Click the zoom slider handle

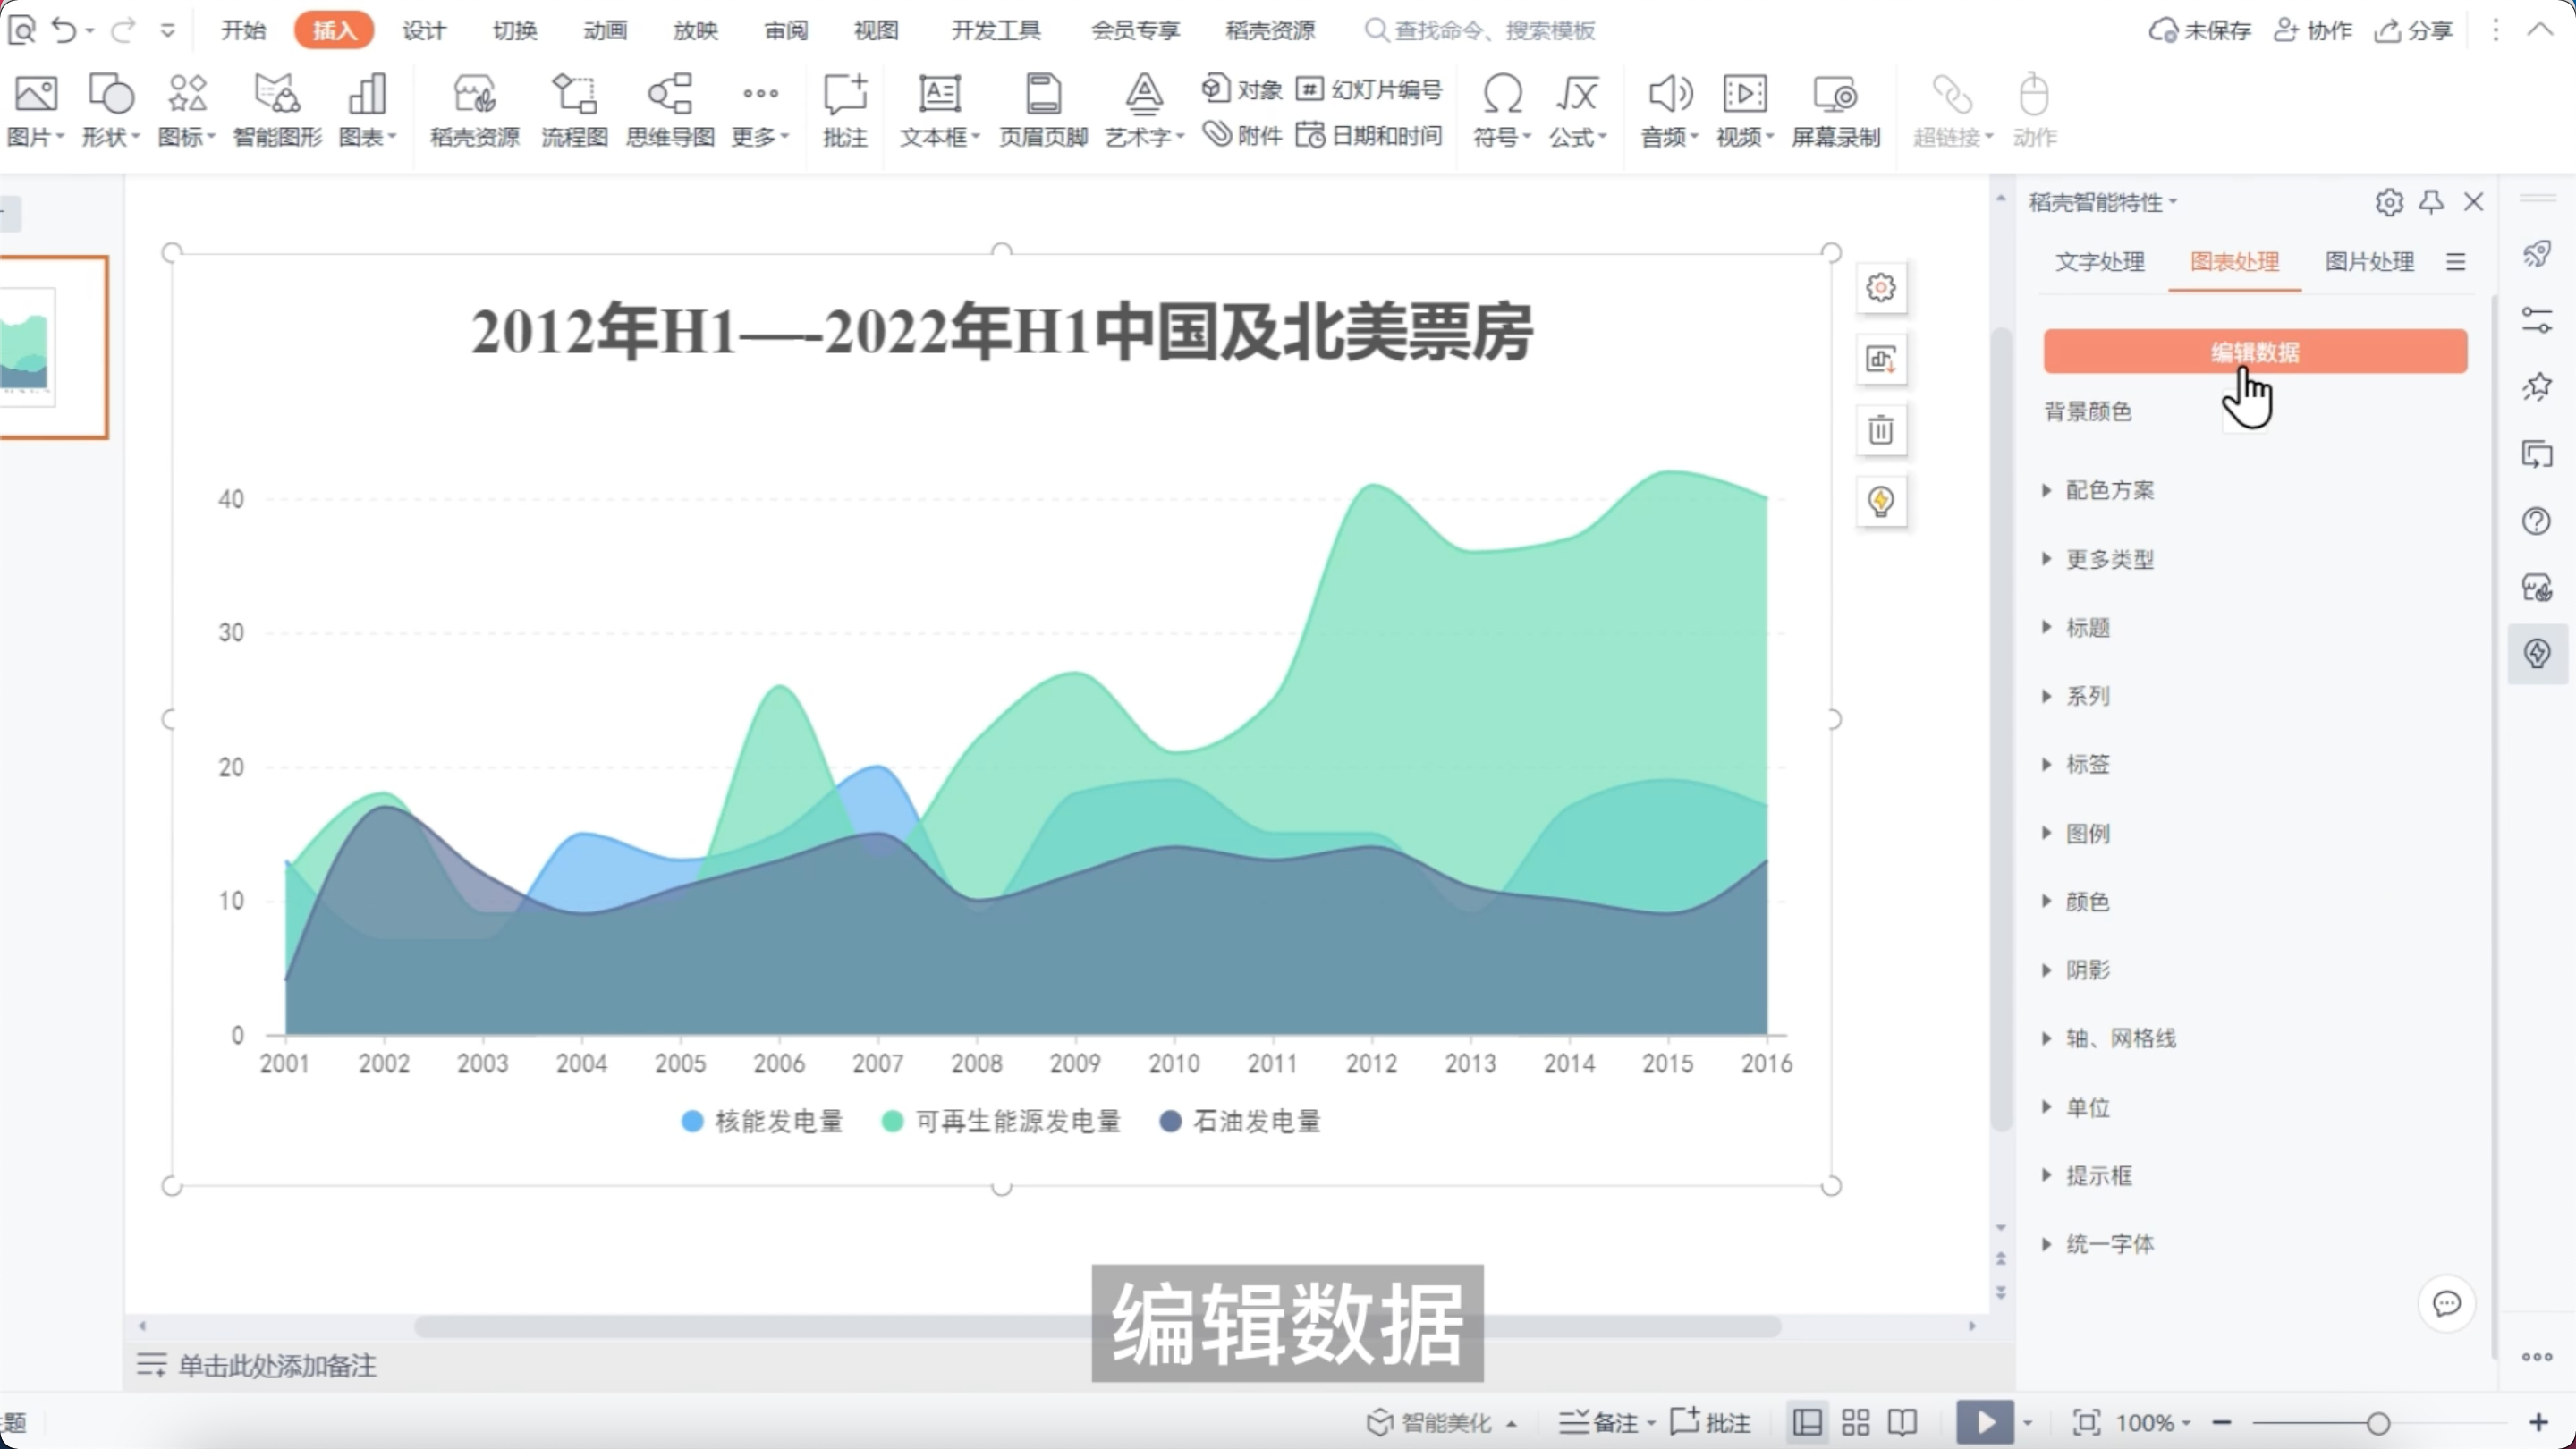tap(2378, 1423)
